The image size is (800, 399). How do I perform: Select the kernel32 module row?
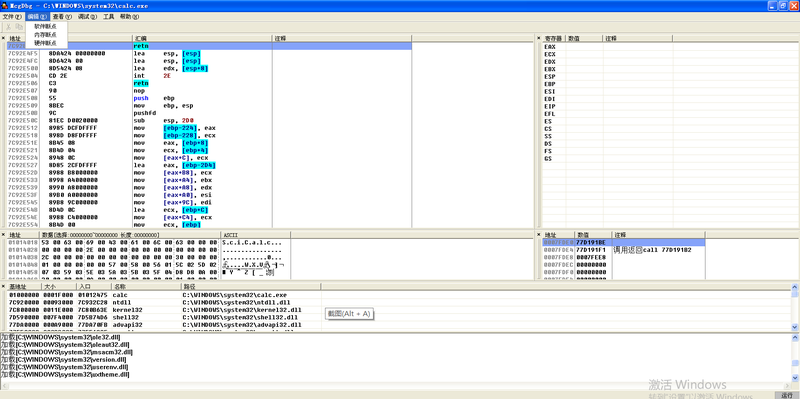[164, 310]
